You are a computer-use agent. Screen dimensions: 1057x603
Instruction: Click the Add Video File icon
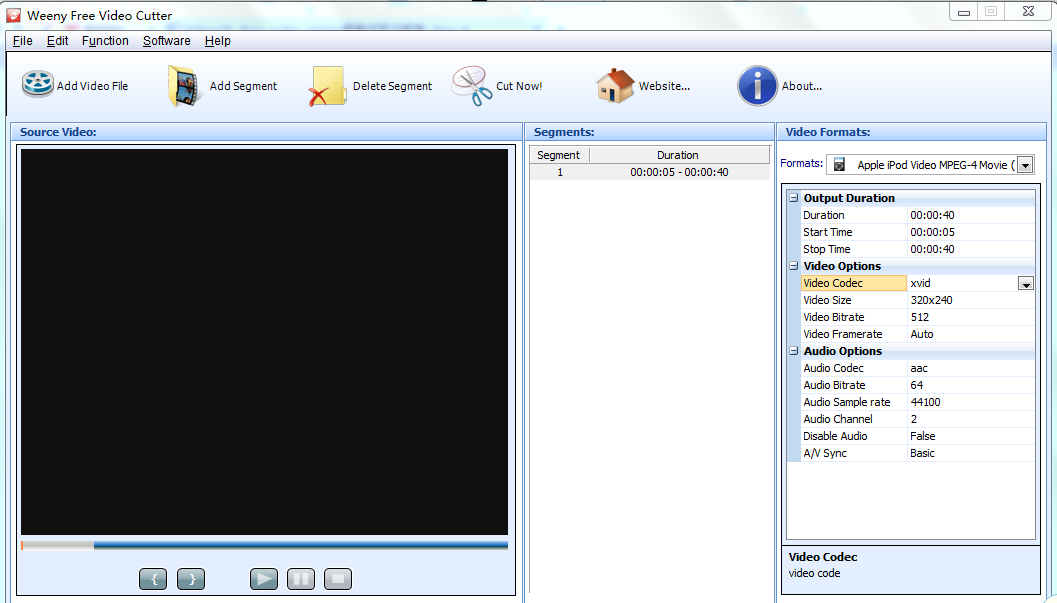click(x=37, y=85)
